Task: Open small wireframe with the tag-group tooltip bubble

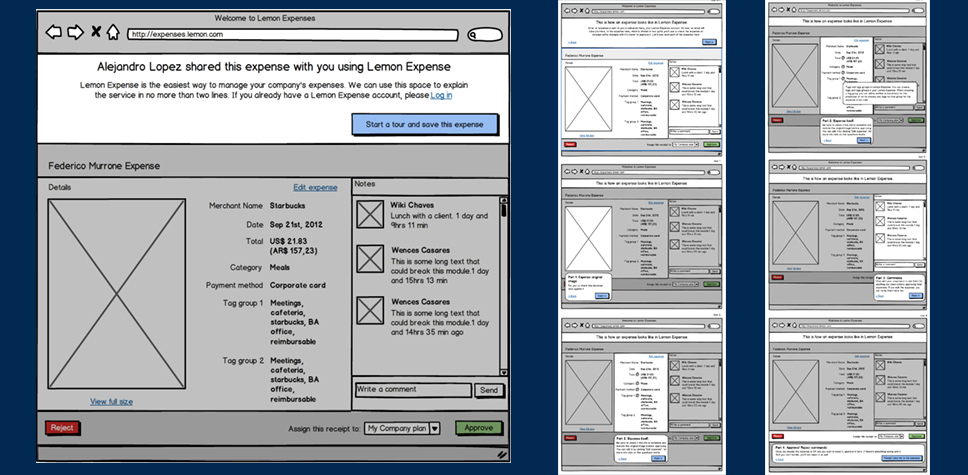Action: tap(848, 77)
